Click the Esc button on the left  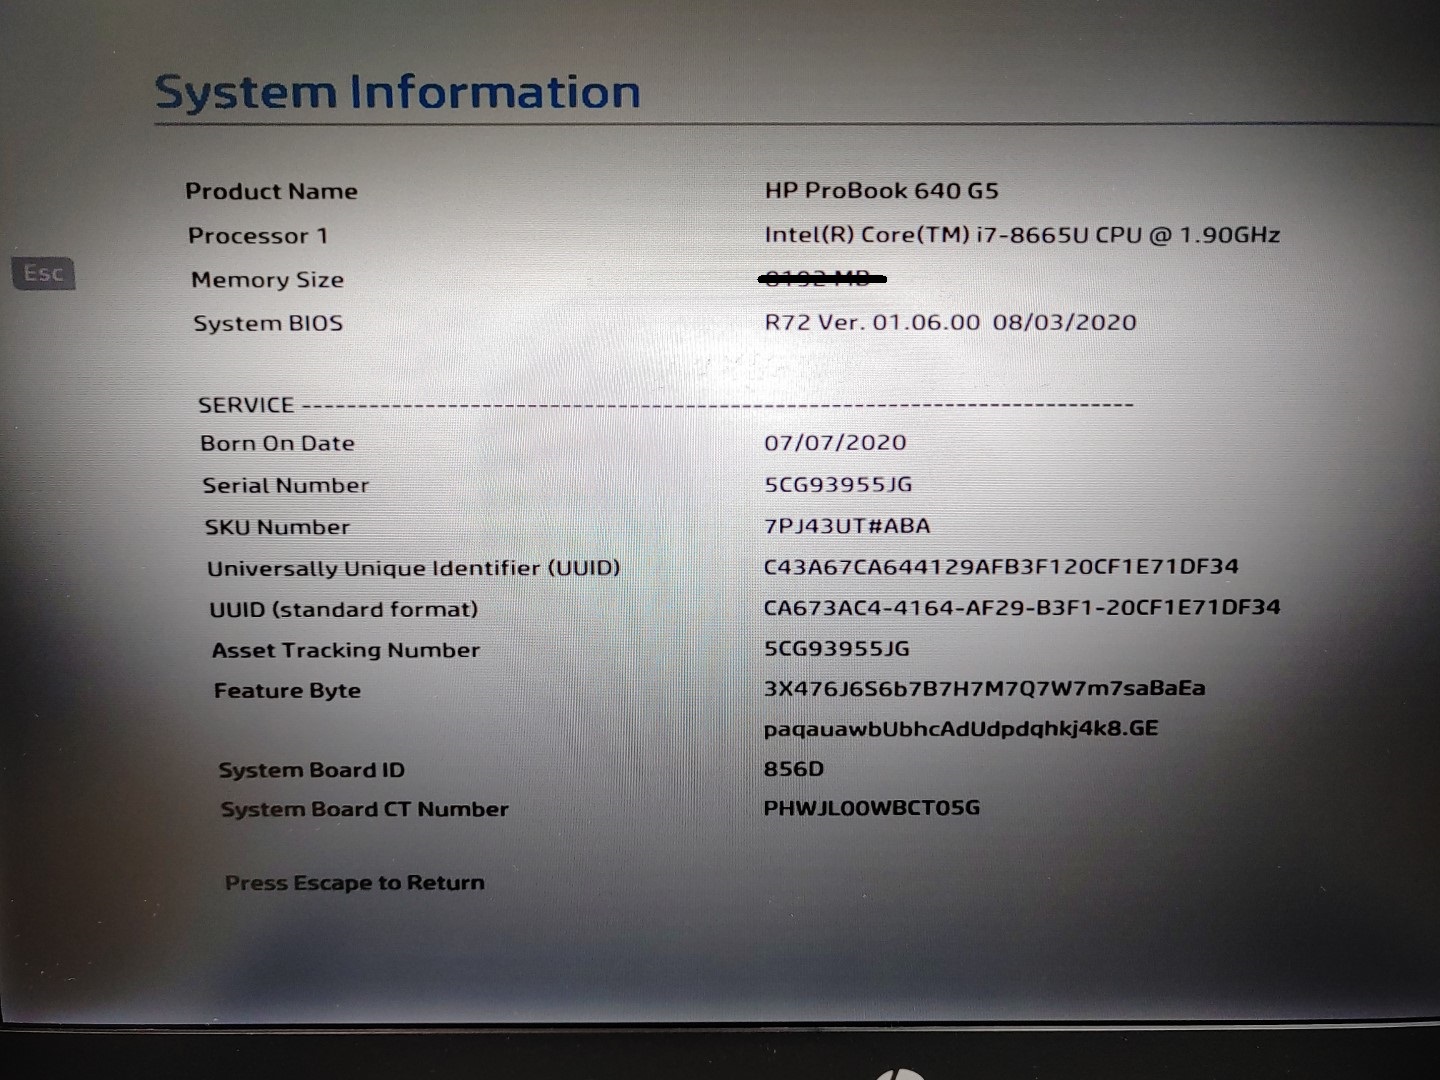(x=43, y=273)
